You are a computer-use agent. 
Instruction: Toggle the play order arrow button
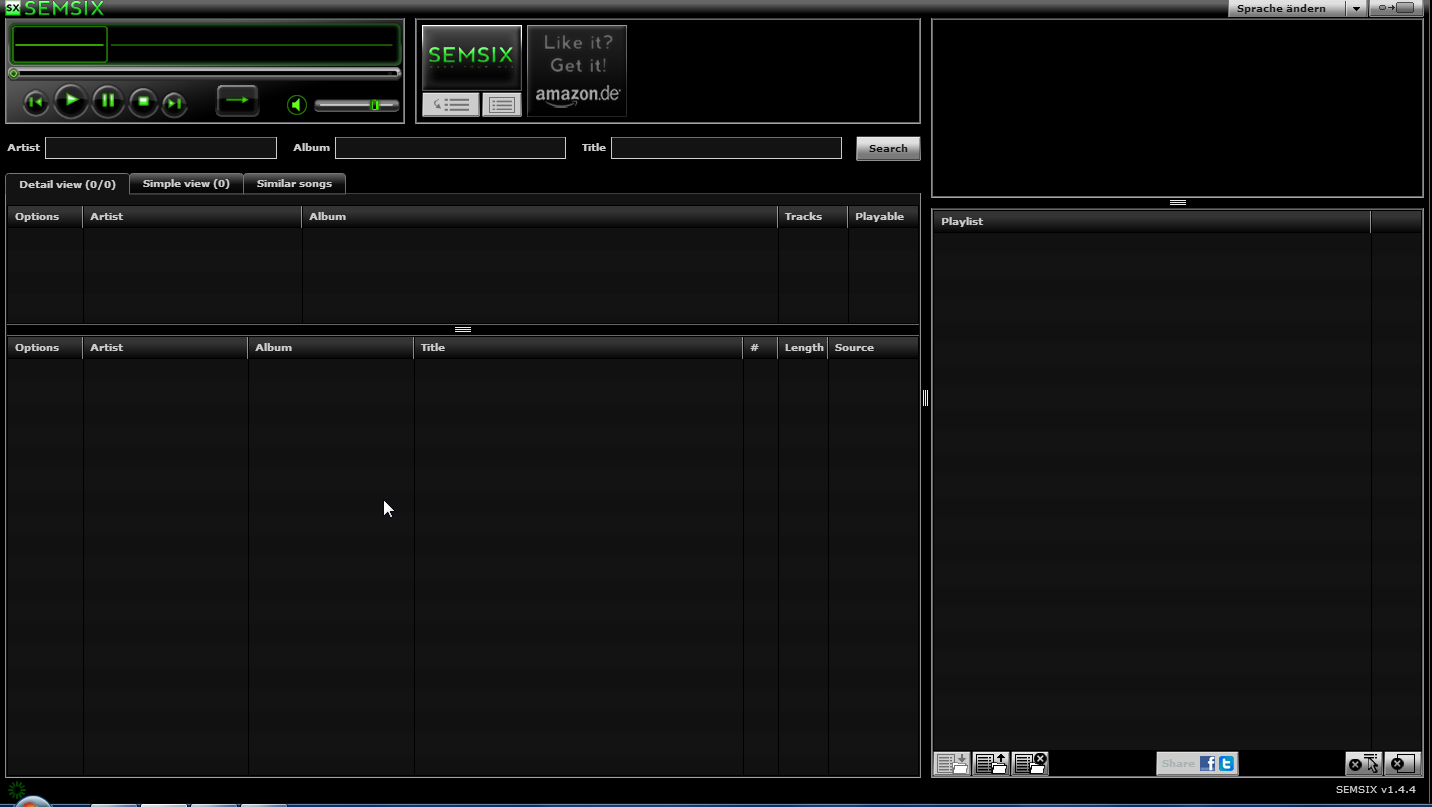pos(238,100)
